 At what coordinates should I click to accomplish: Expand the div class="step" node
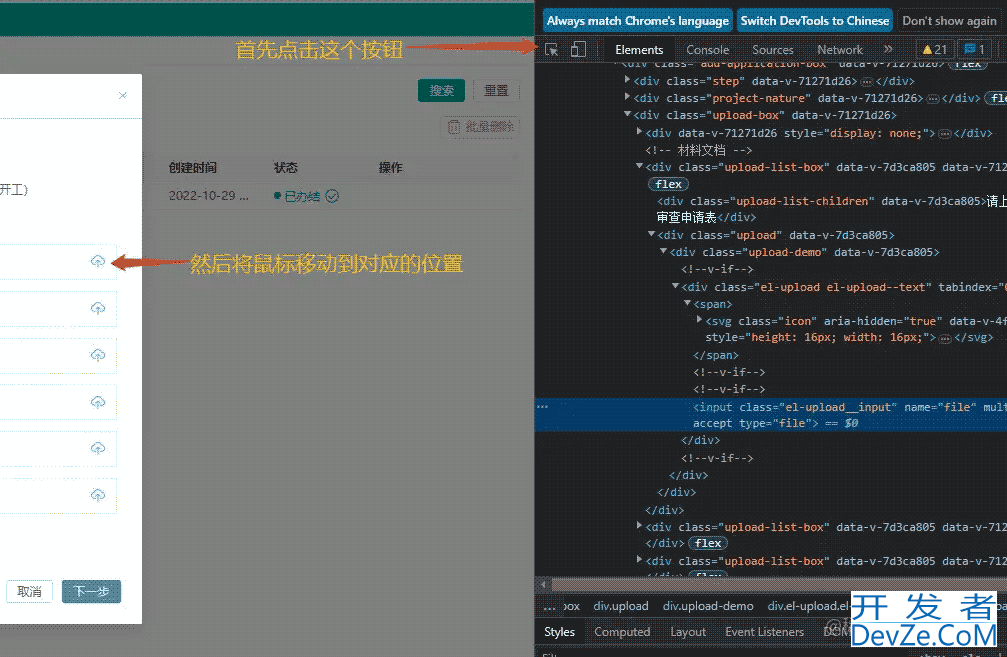coord(627,80)
